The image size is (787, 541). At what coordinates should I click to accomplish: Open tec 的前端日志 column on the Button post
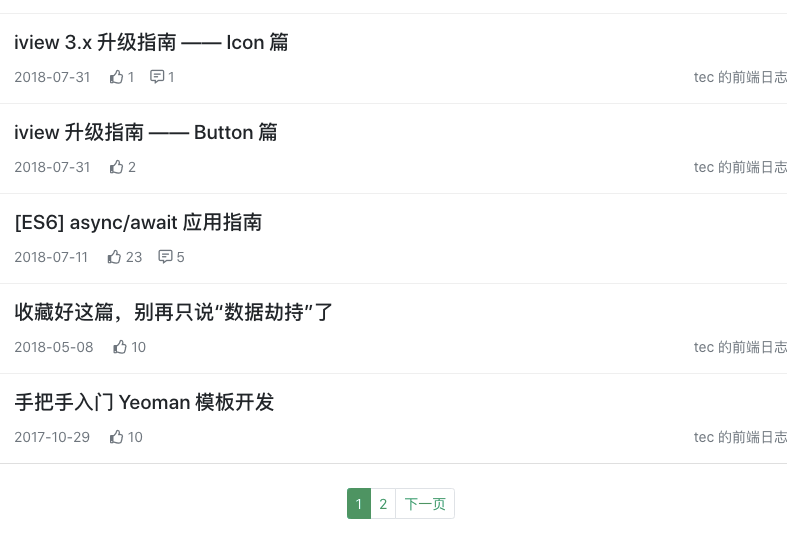[x=740, y=167]
